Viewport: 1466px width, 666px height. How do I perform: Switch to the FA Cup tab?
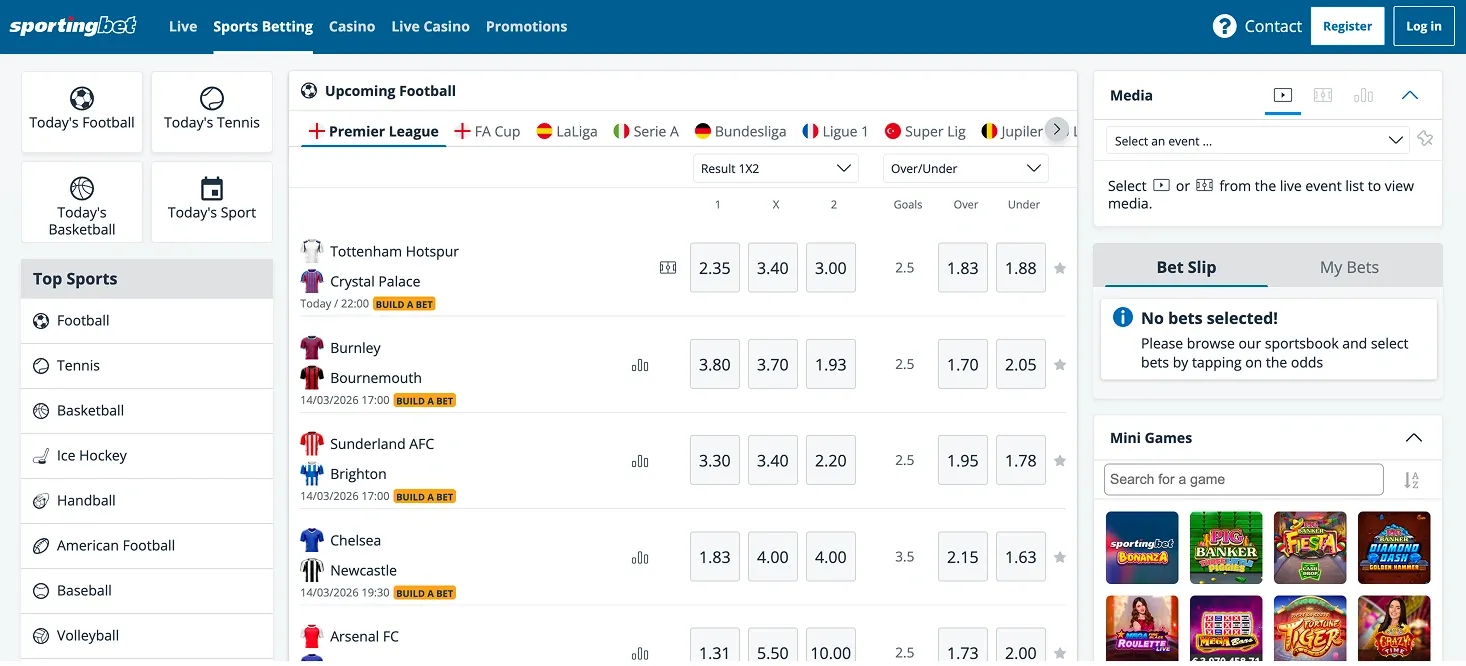point(487,131)
